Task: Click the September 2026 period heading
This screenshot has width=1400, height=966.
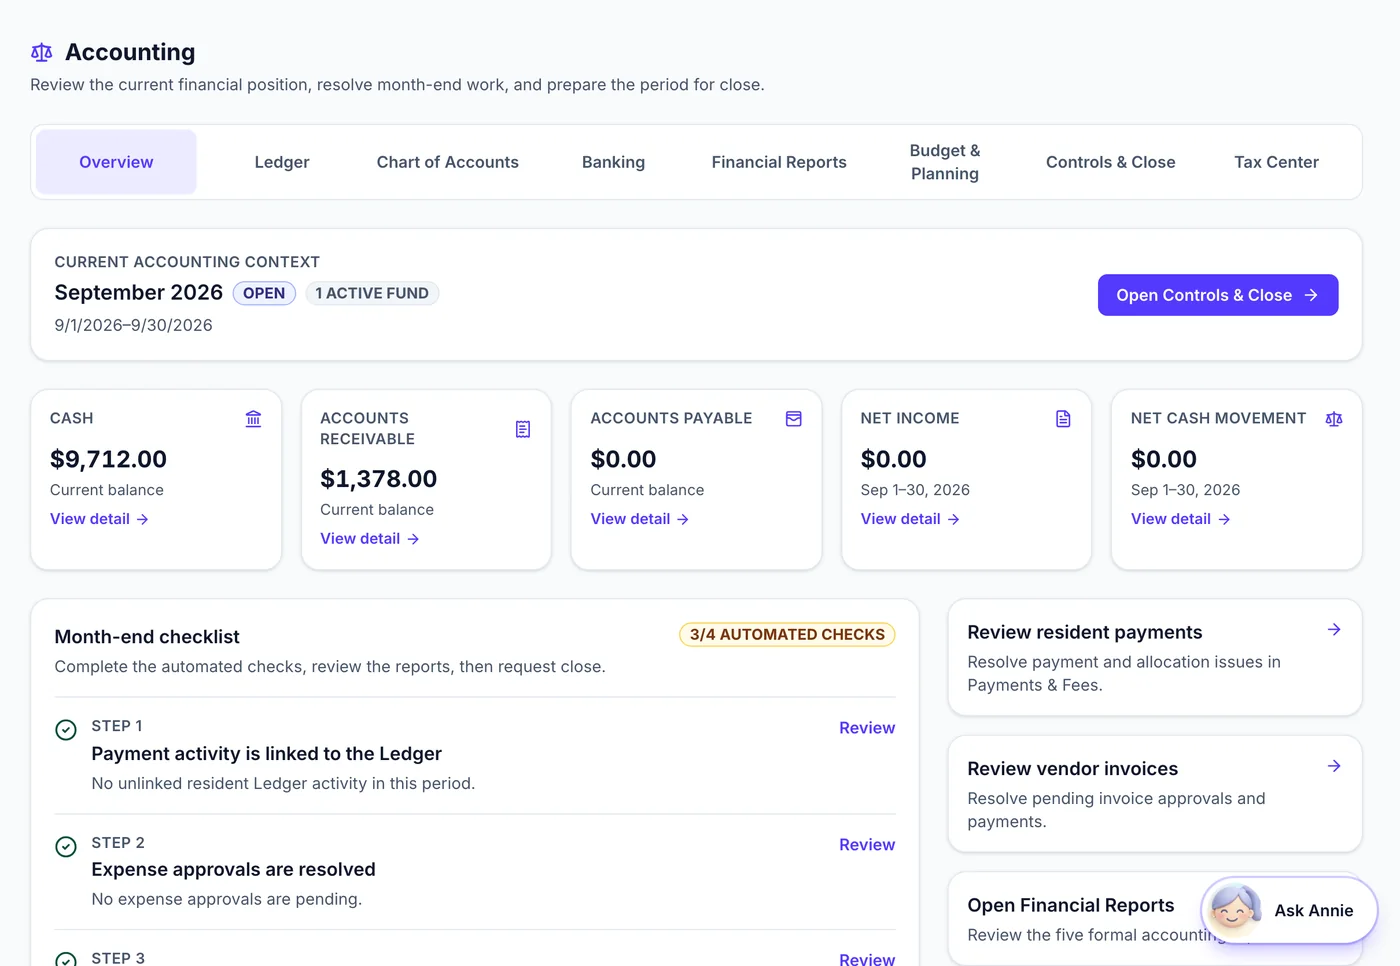Action: click(x=139, y=292)
